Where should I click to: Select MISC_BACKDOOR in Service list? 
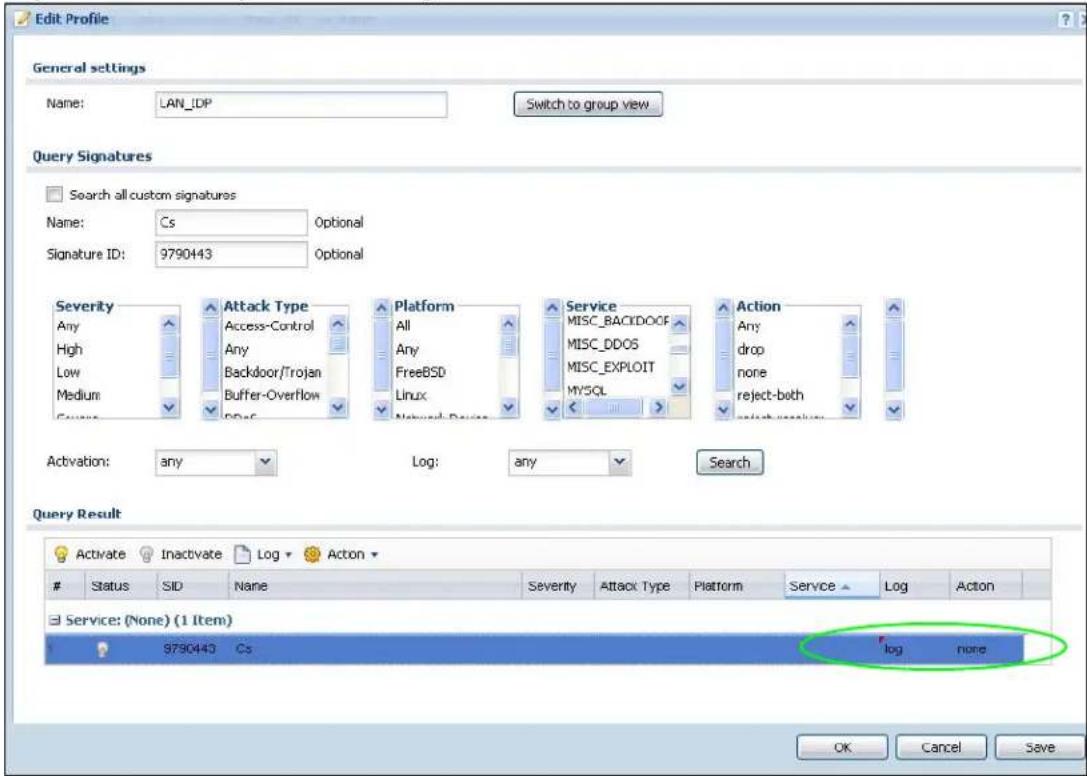[x=618, y=321]
